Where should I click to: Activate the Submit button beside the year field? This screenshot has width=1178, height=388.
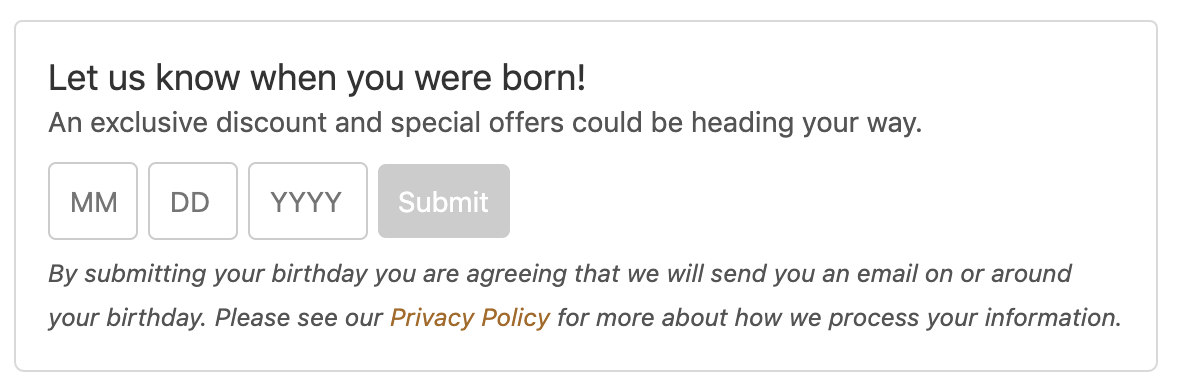point(444,202)
